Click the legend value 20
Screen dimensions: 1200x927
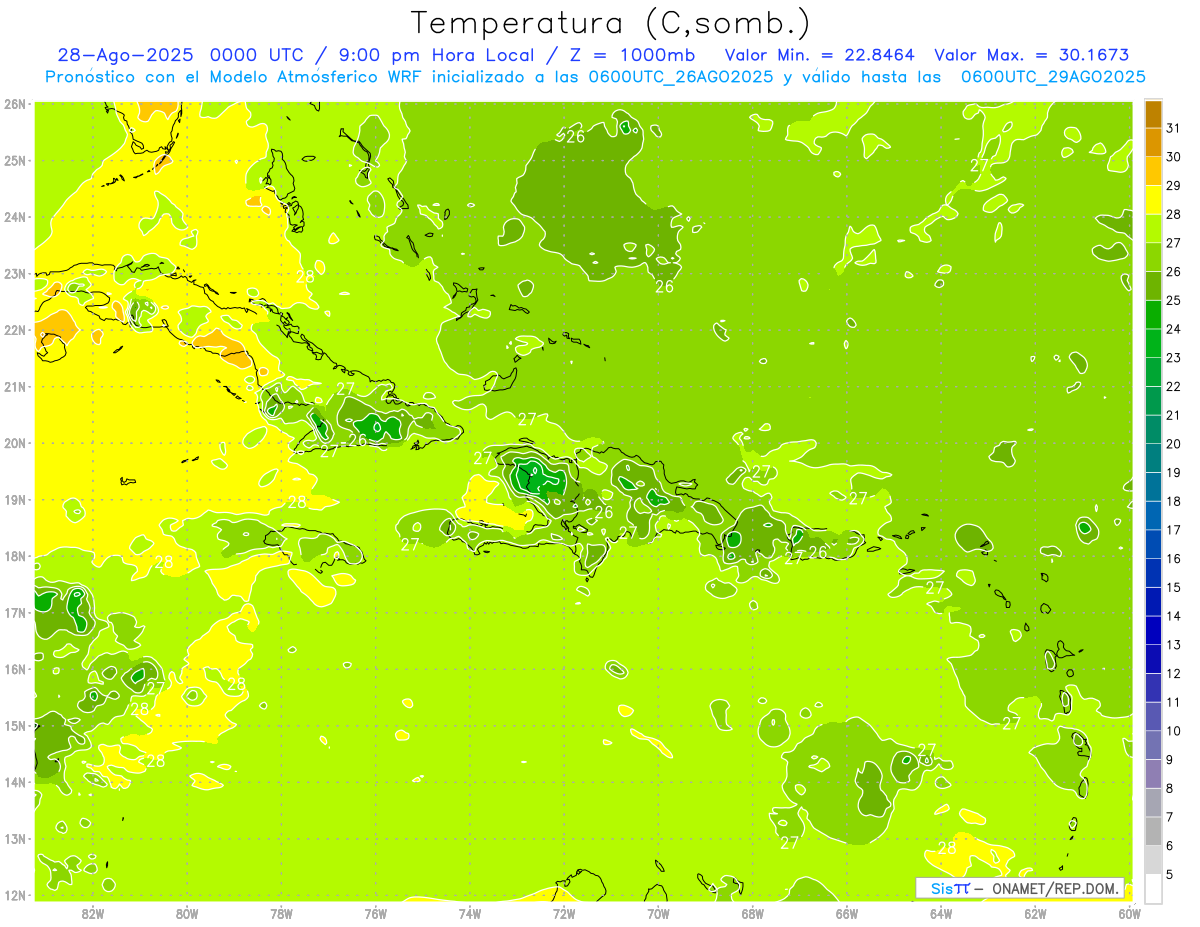[x=1174, y=444]
